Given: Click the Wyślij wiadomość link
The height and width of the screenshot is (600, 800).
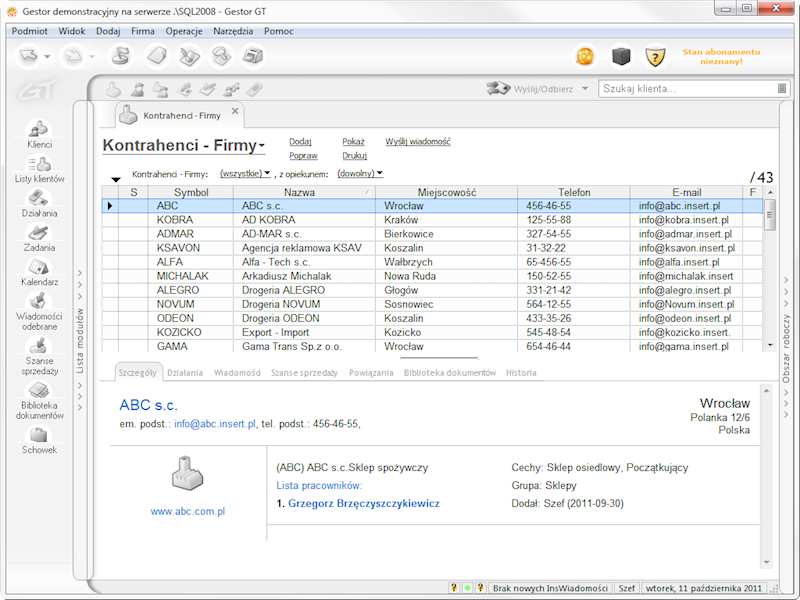Looking at the screenshot, I should (x=417, y=142).
